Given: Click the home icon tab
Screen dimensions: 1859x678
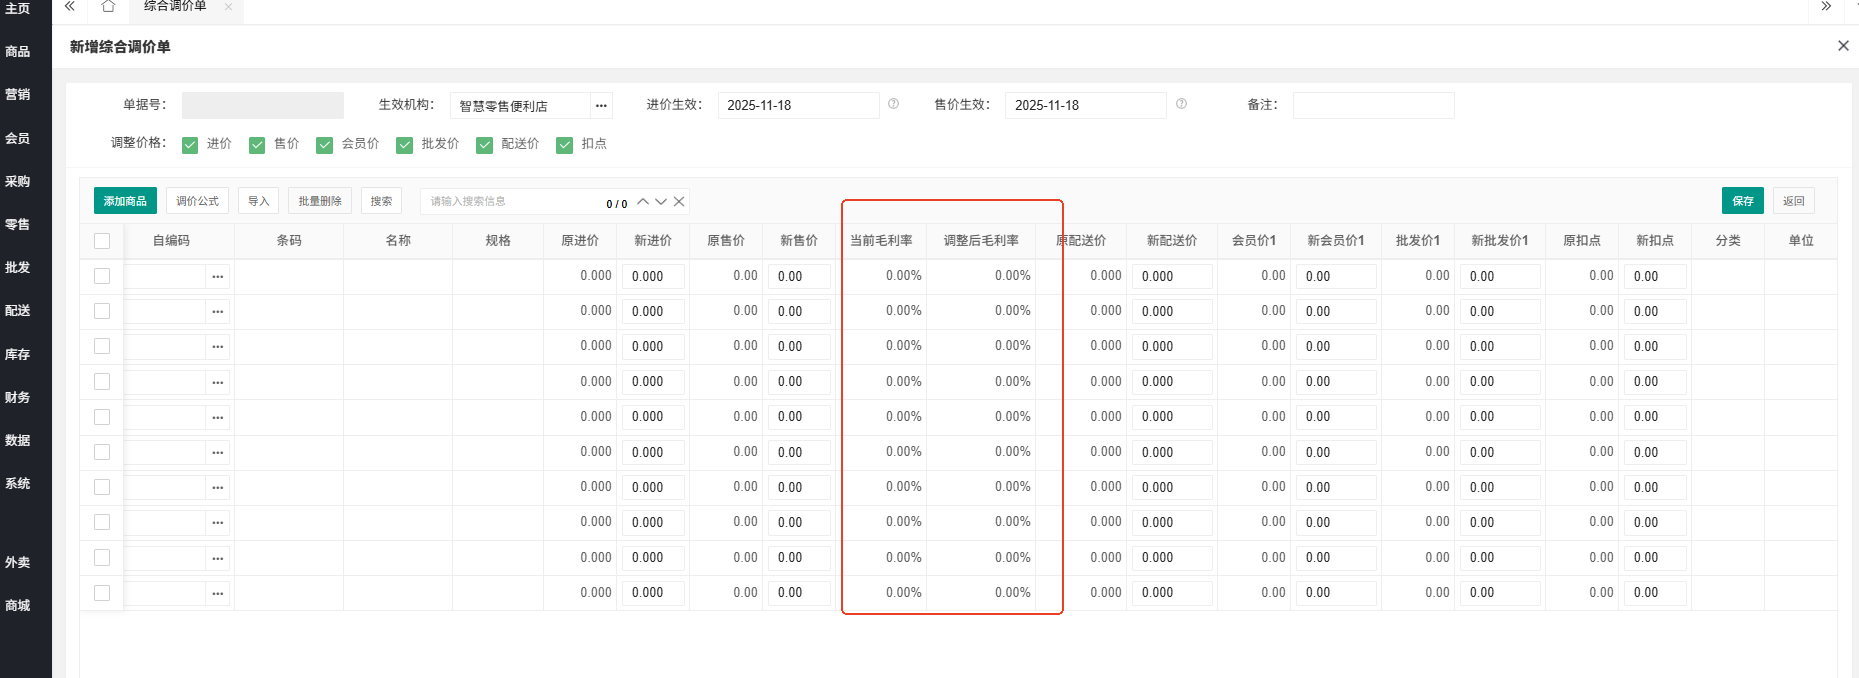Looking at the screenshot, I should 108,7.
